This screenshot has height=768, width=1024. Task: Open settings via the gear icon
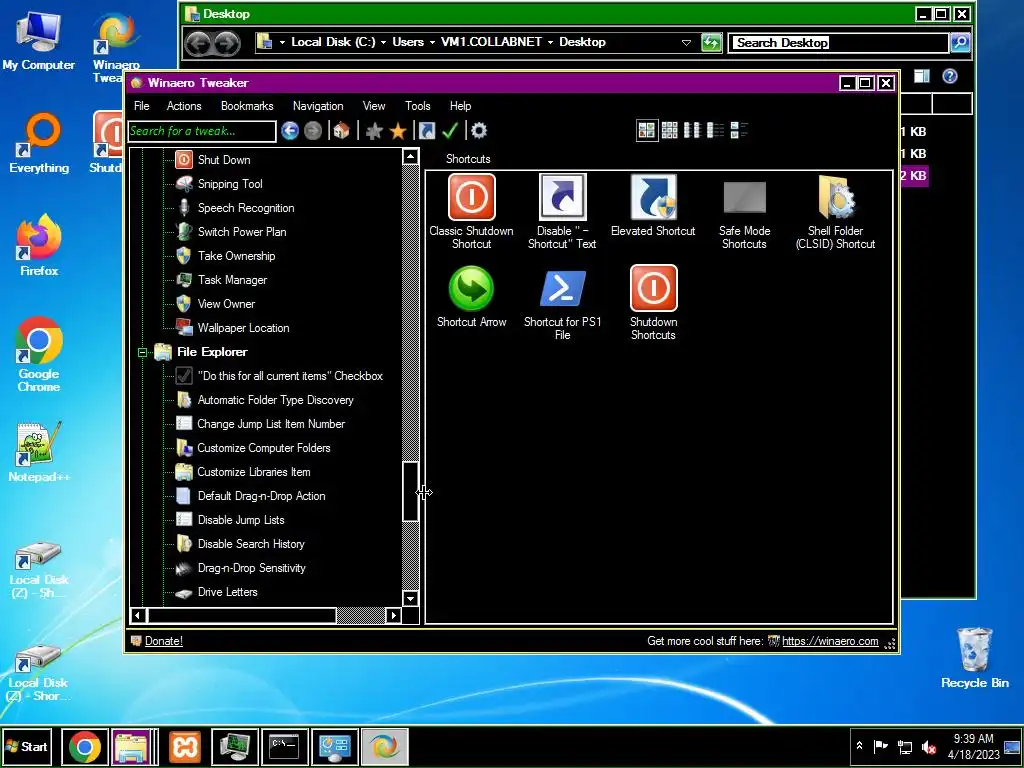(x=479, y=131)
